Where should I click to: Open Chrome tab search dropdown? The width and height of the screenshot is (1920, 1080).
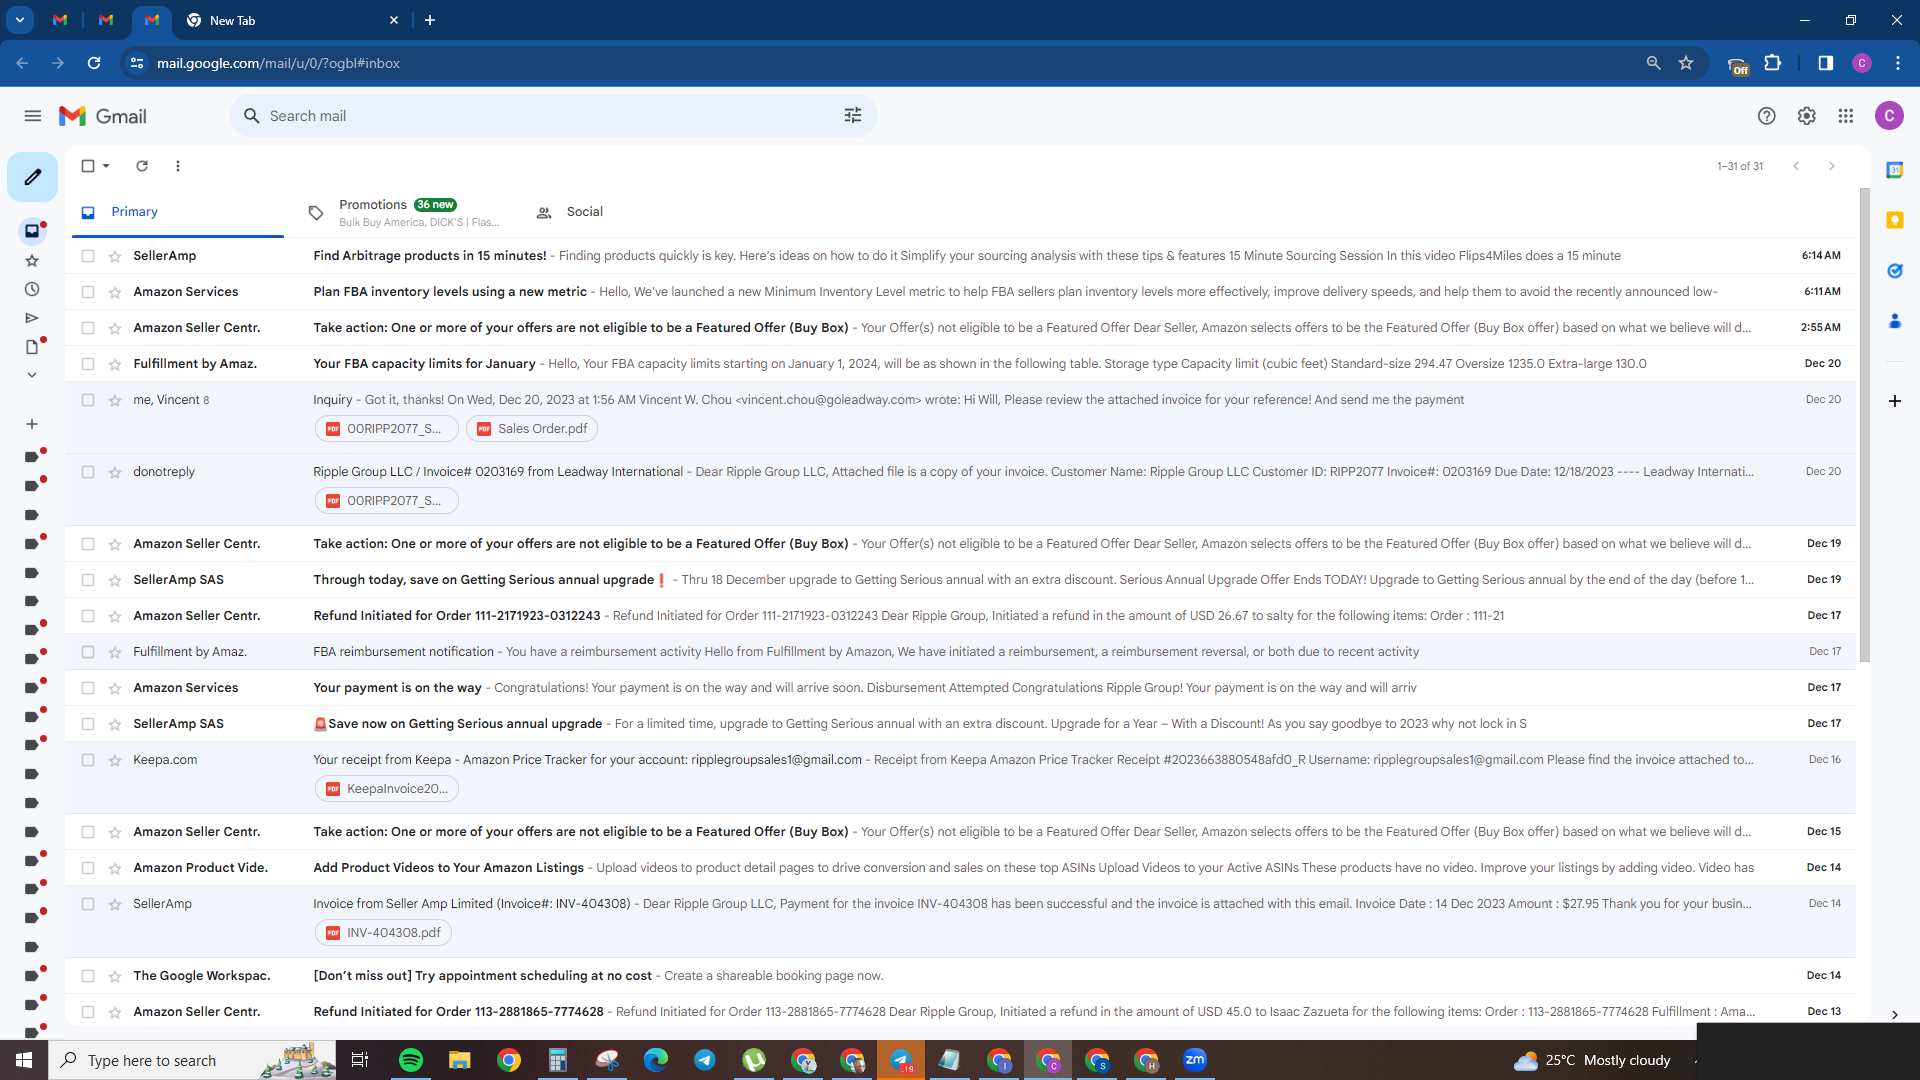(19, 20)
